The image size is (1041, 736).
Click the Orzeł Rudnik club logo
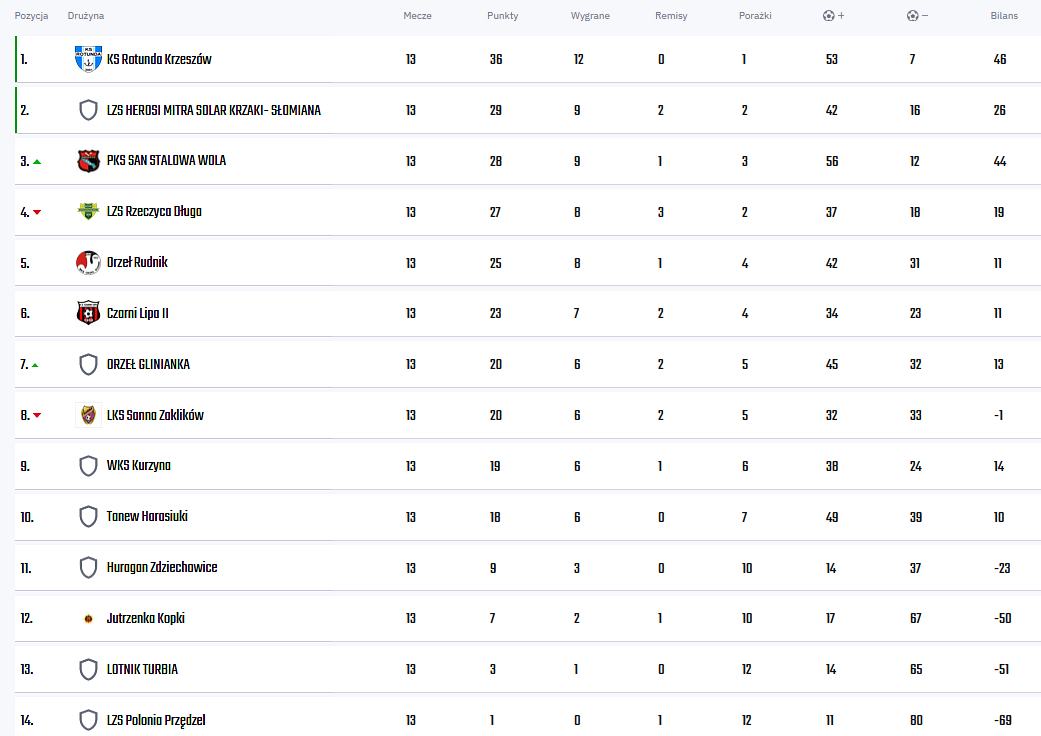coord(88,262)
